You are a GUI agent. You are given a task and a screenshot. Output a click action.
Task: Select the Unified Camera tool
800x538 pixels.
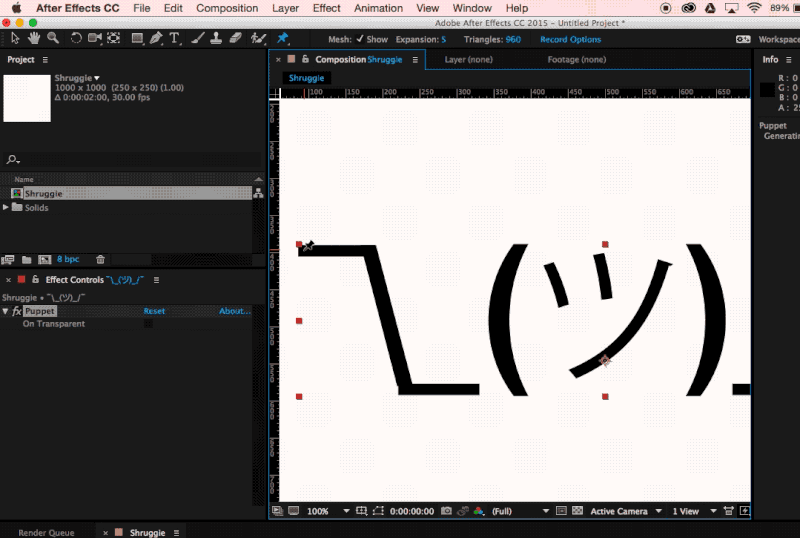[94, 38]
